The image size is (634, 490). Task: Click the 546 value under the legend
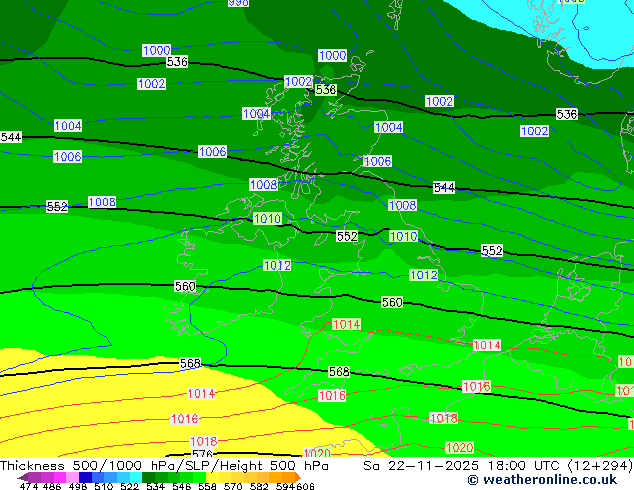pos(182,486)
